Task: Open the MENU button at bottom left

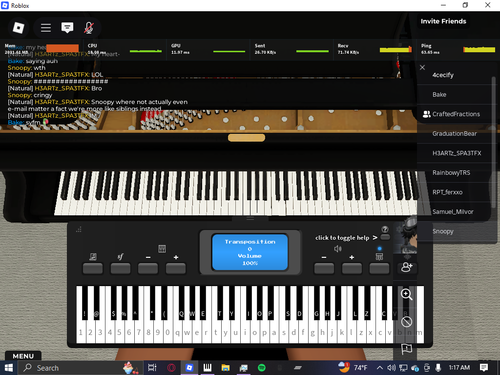Action: pos(23,356)
